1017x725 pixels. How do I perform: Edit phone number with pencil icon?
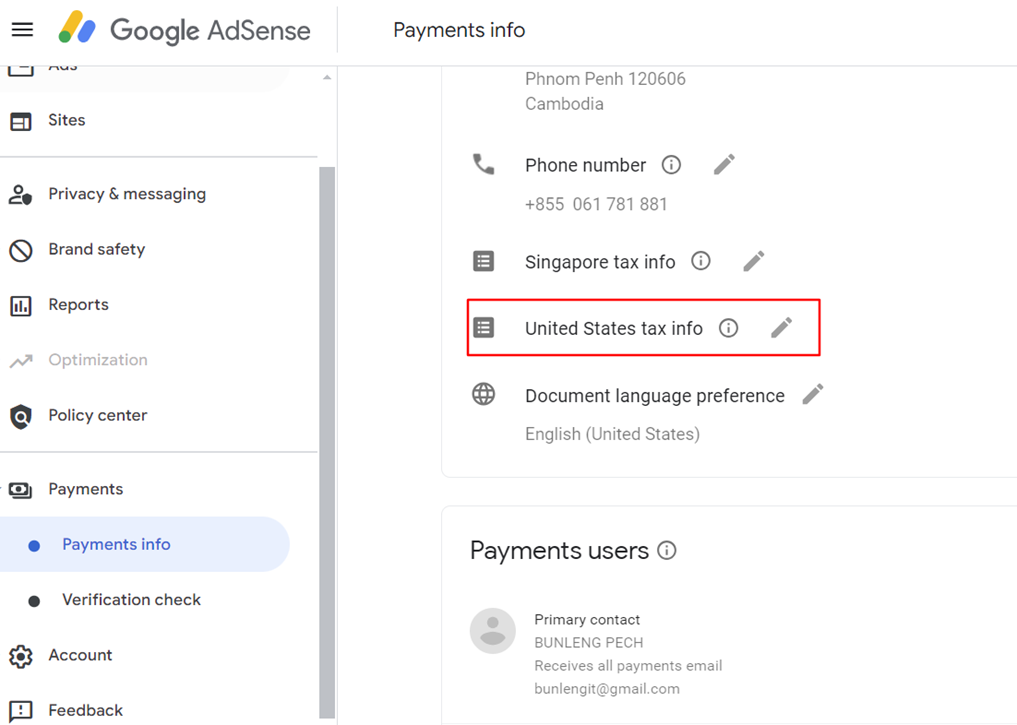coord(724,165)
